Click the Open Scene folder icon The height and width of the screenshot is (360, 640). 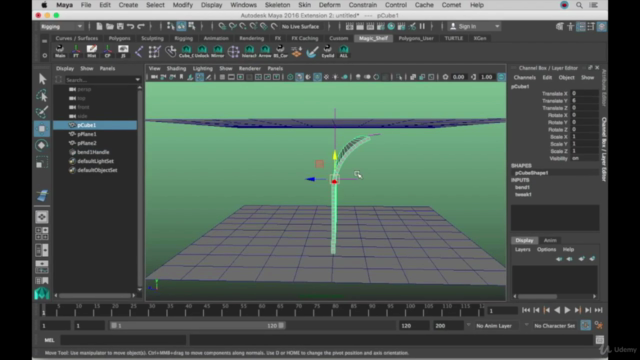pyautogui.click(x=109, y=27)
